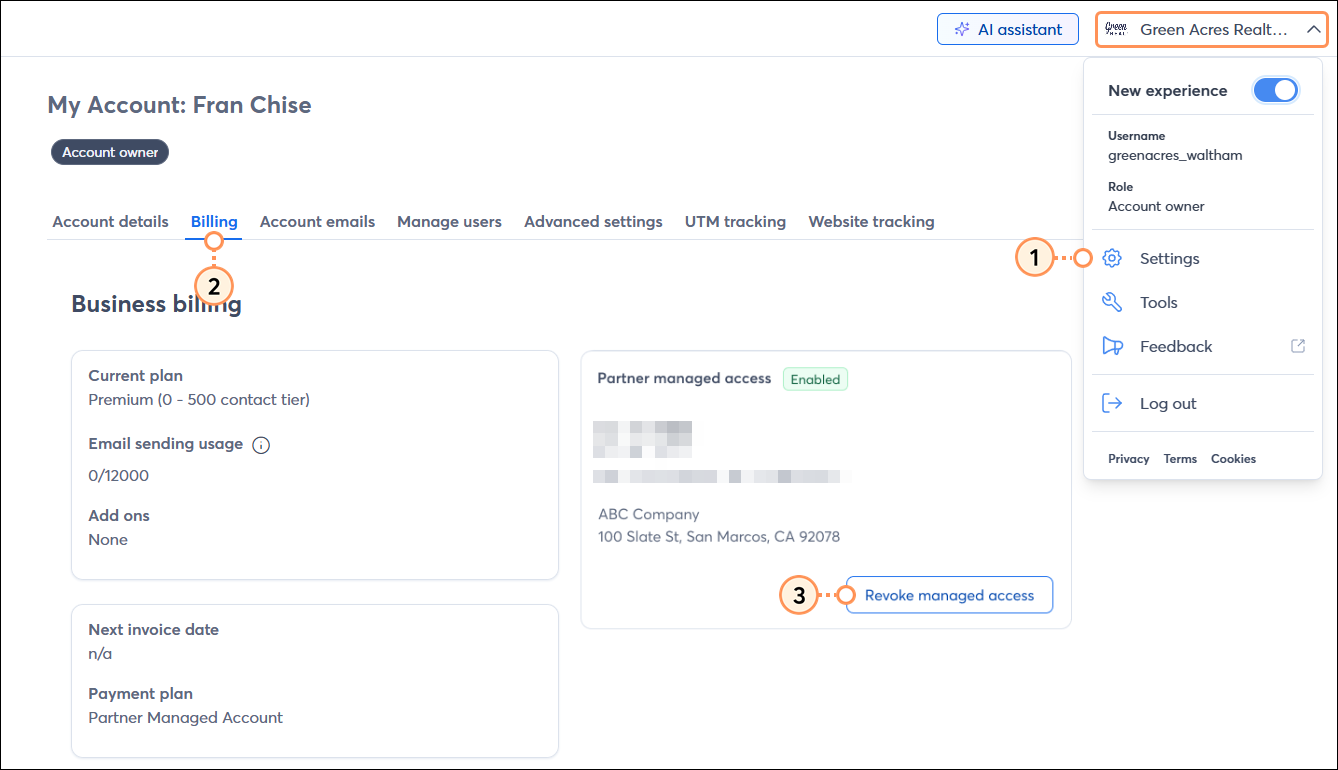Click the sparkle icon in AI assistant button
The height and width of the screenshot is (770, 1338).
pos(966,29)
